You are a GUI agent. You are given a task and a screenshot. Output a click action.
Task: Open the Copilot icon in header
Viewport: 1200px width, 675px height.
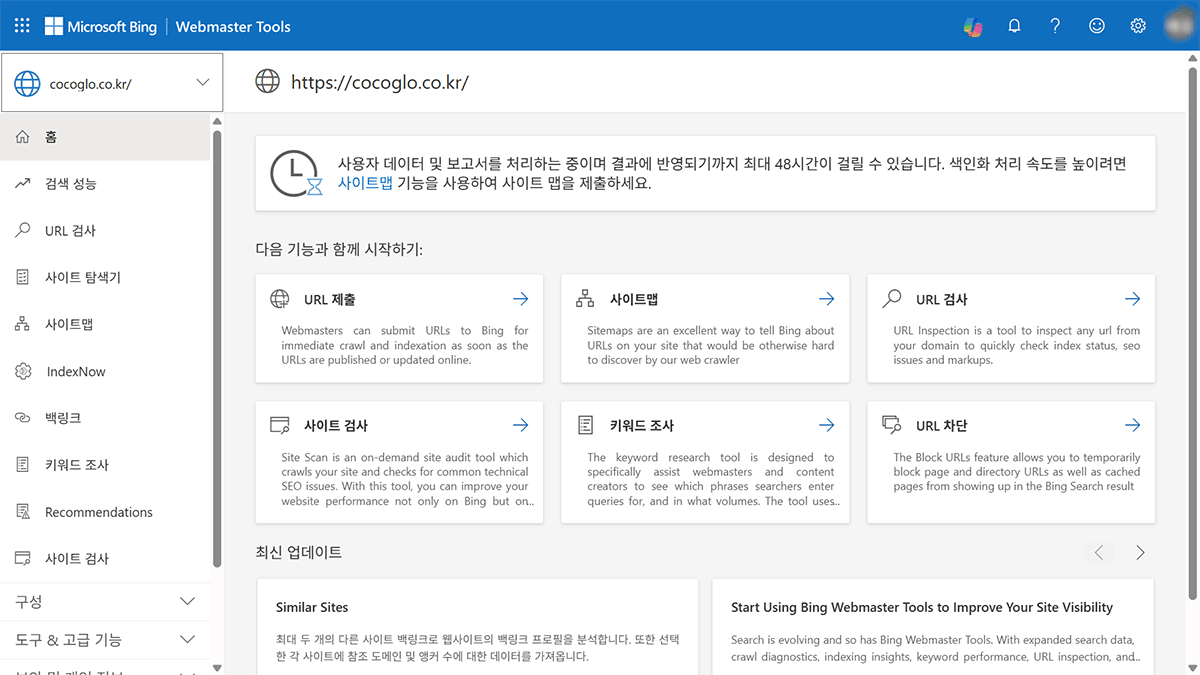(972, 26)
